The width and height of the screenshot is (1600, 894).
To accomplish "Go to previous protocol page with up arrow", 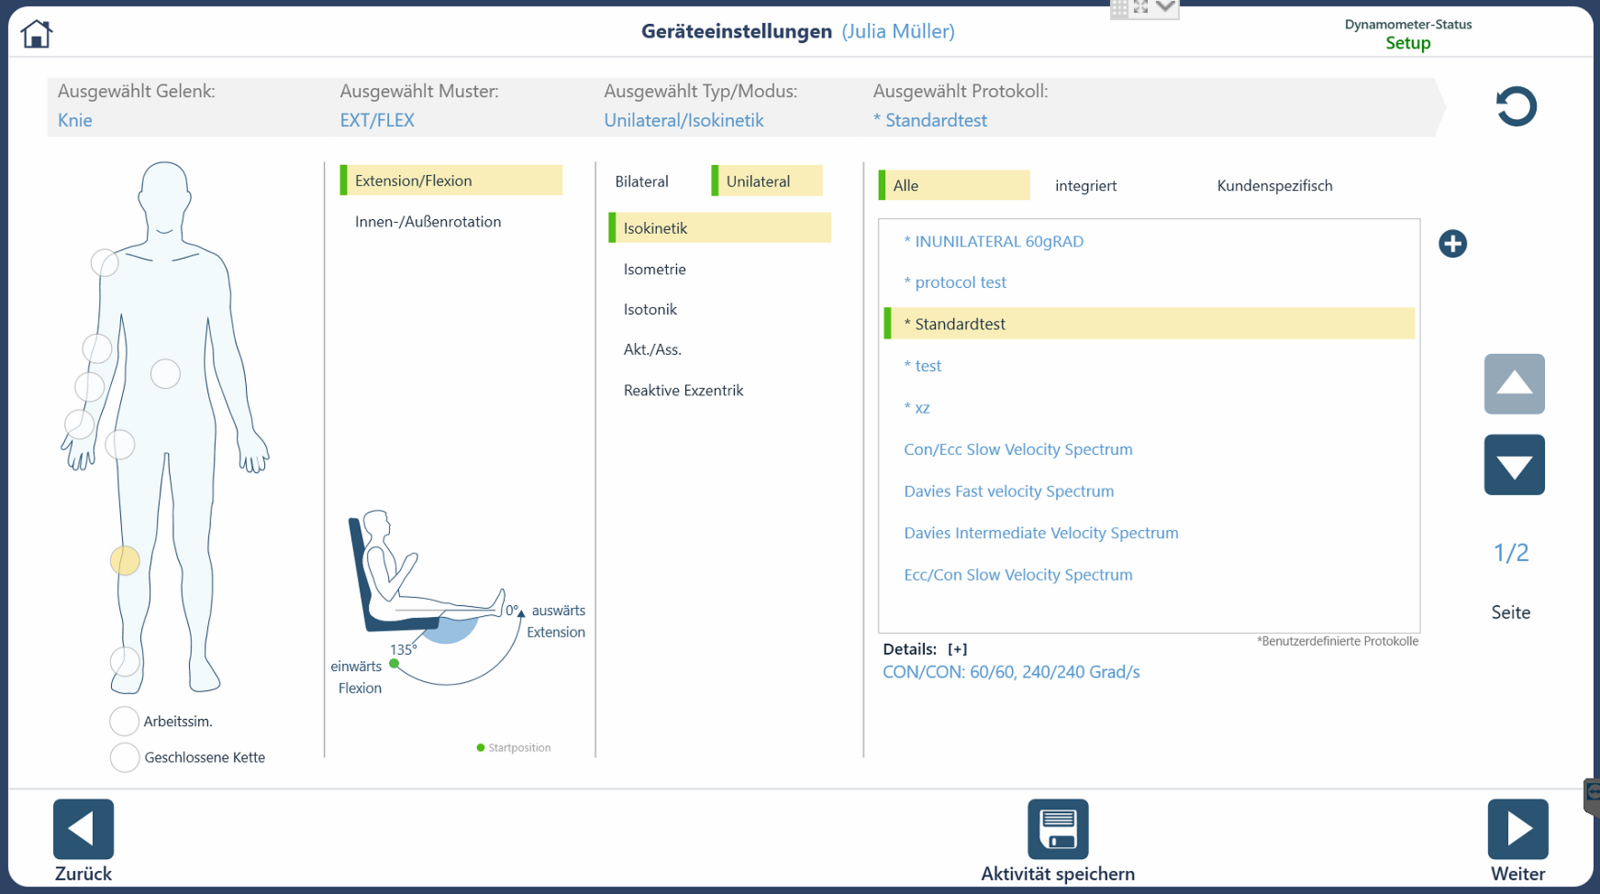I will click(1514, 384).
